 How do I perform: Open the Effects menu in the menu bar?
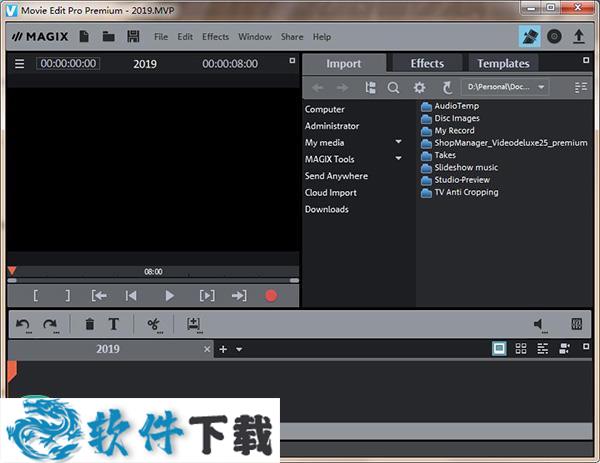point(215,37)
